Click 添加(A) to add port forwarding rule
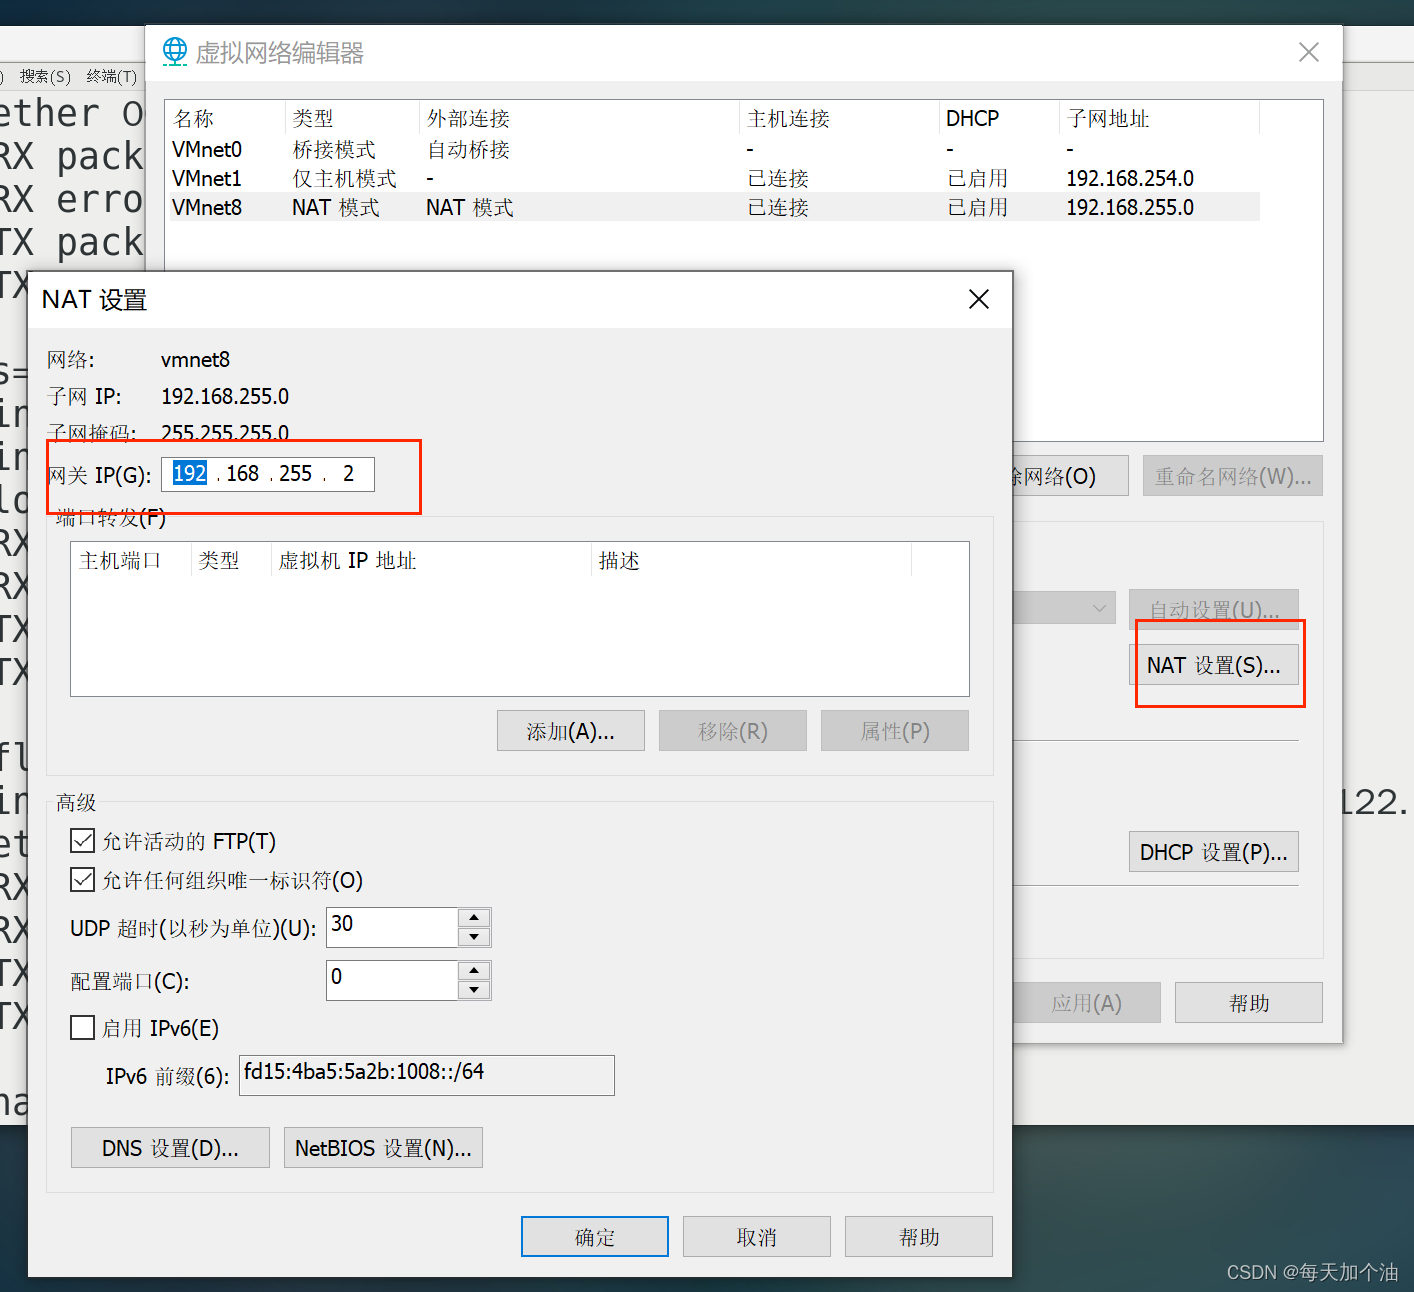 tap(570, 730)
